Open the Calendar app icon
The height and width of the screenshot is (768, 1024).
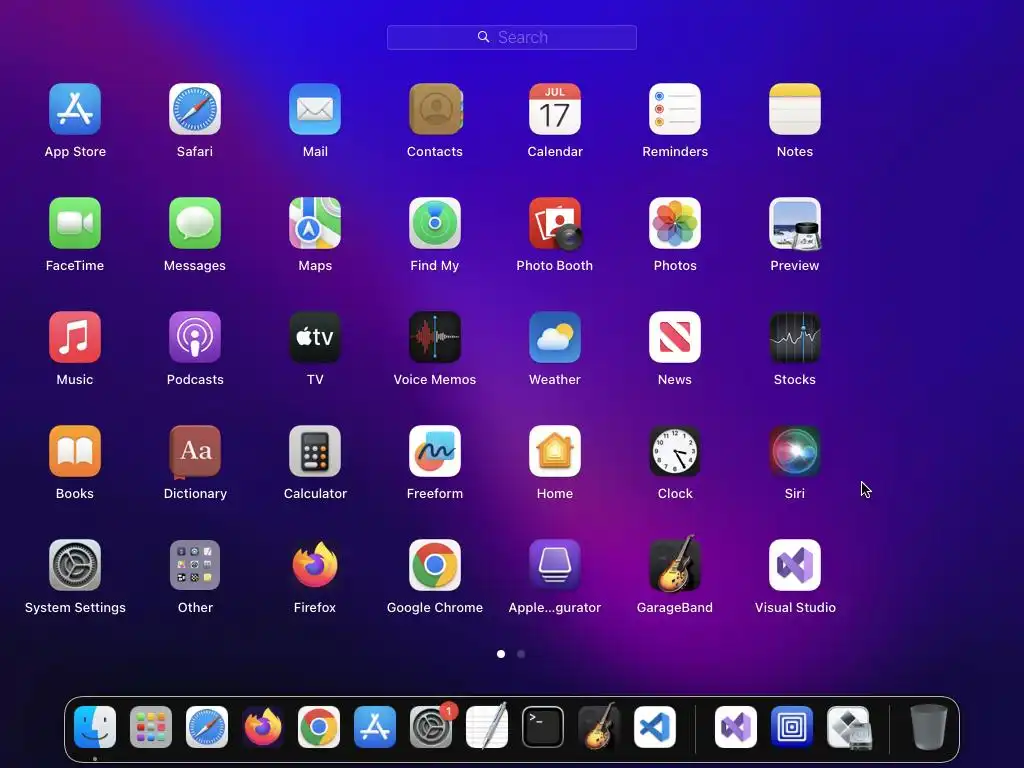(x=554, y=109)
